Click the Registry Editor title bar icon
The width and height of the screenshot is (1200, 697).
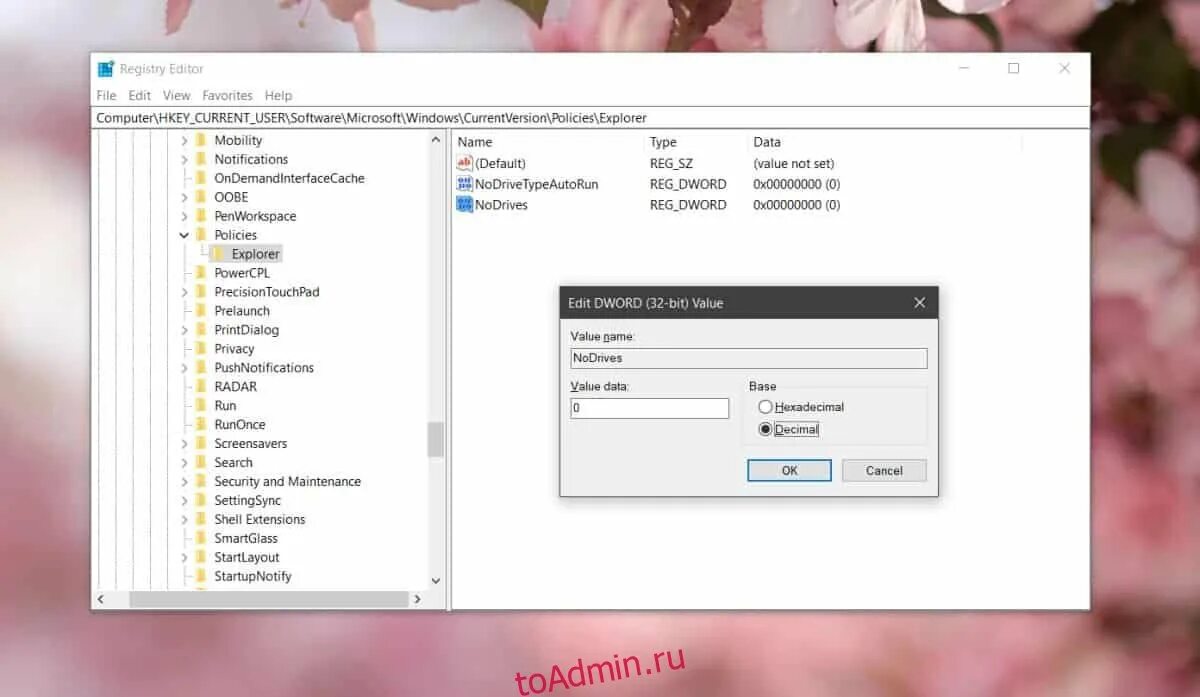(106, 68)
